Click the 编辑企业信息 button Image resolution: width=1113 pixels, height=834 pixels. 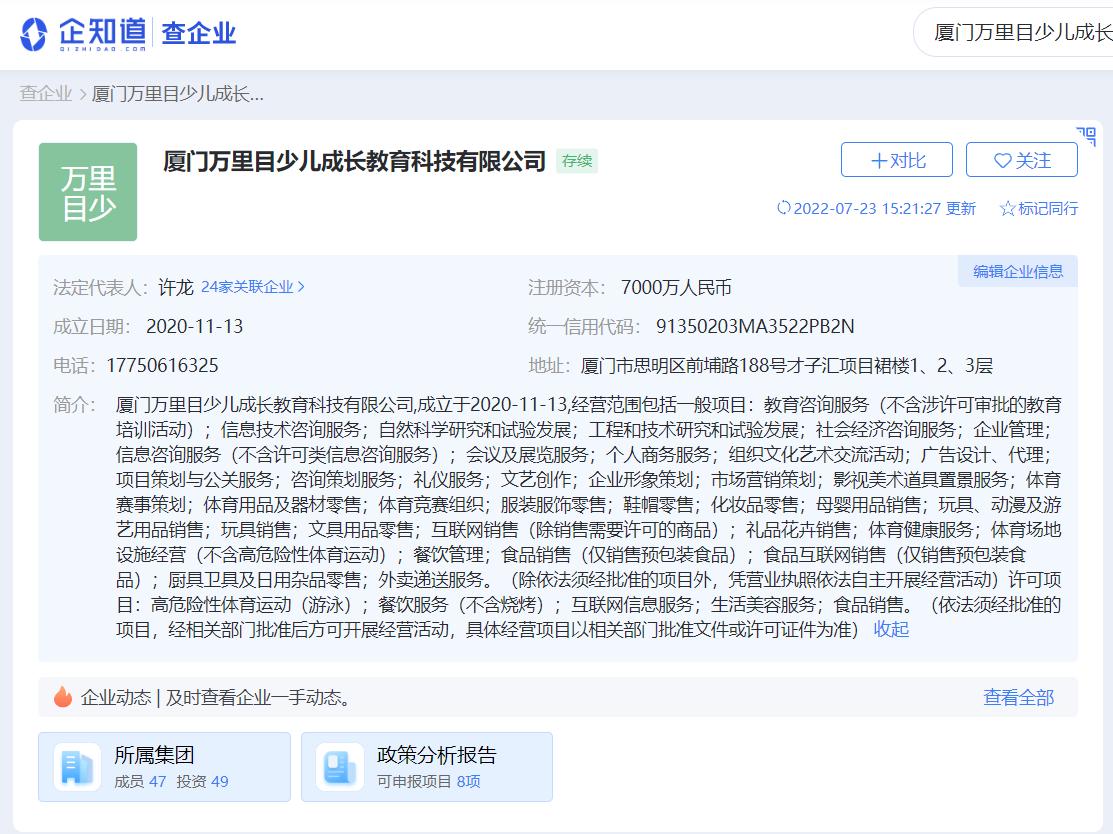[x=1017, y=271]
